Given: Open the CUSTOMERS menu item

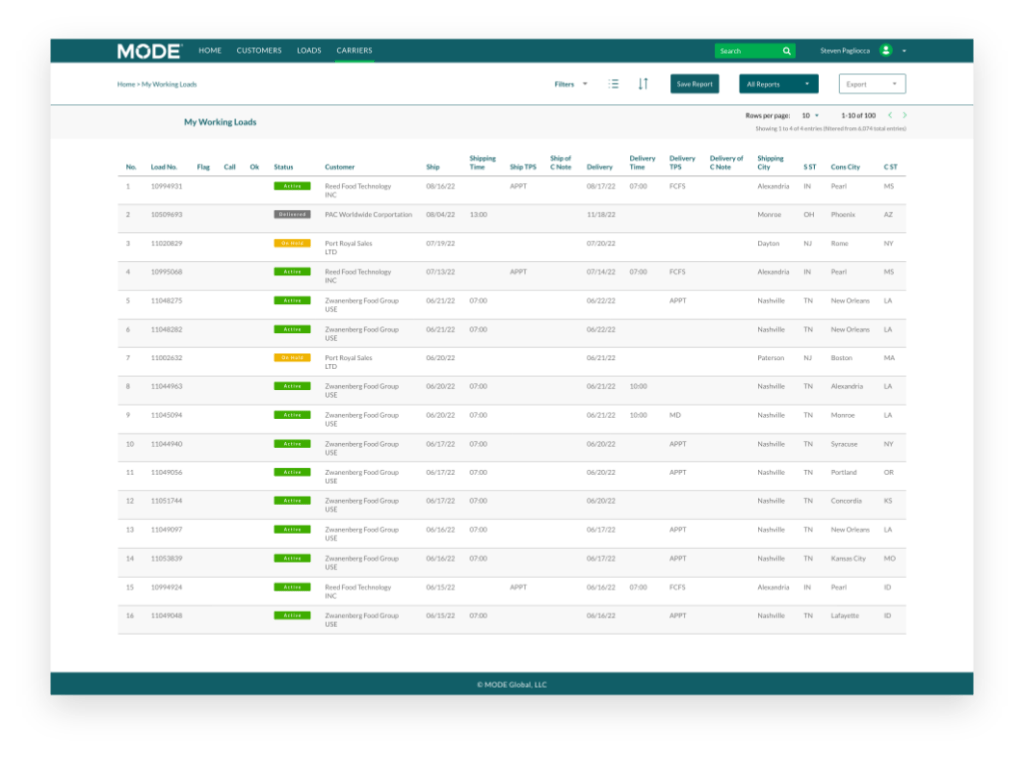Looking at the screenshot, I should 259,50.
